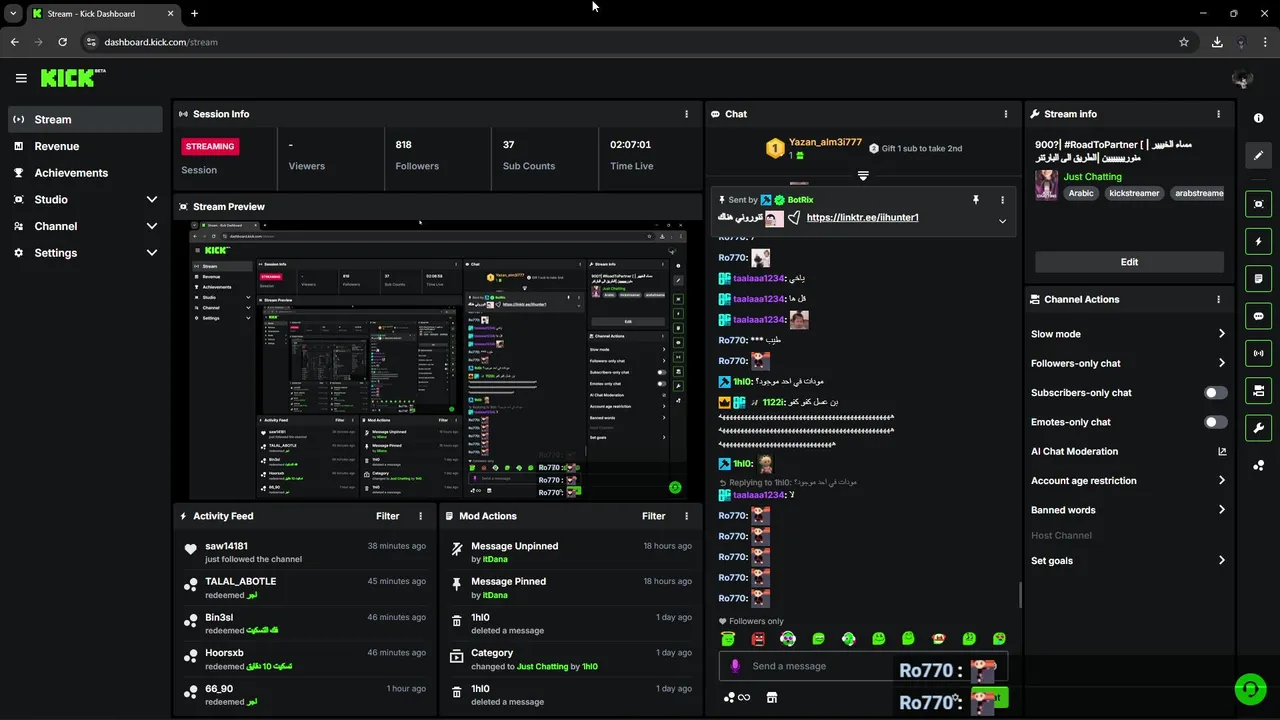Open browser downloads icon
The image size is (1280, 720).
(1216, 42)
